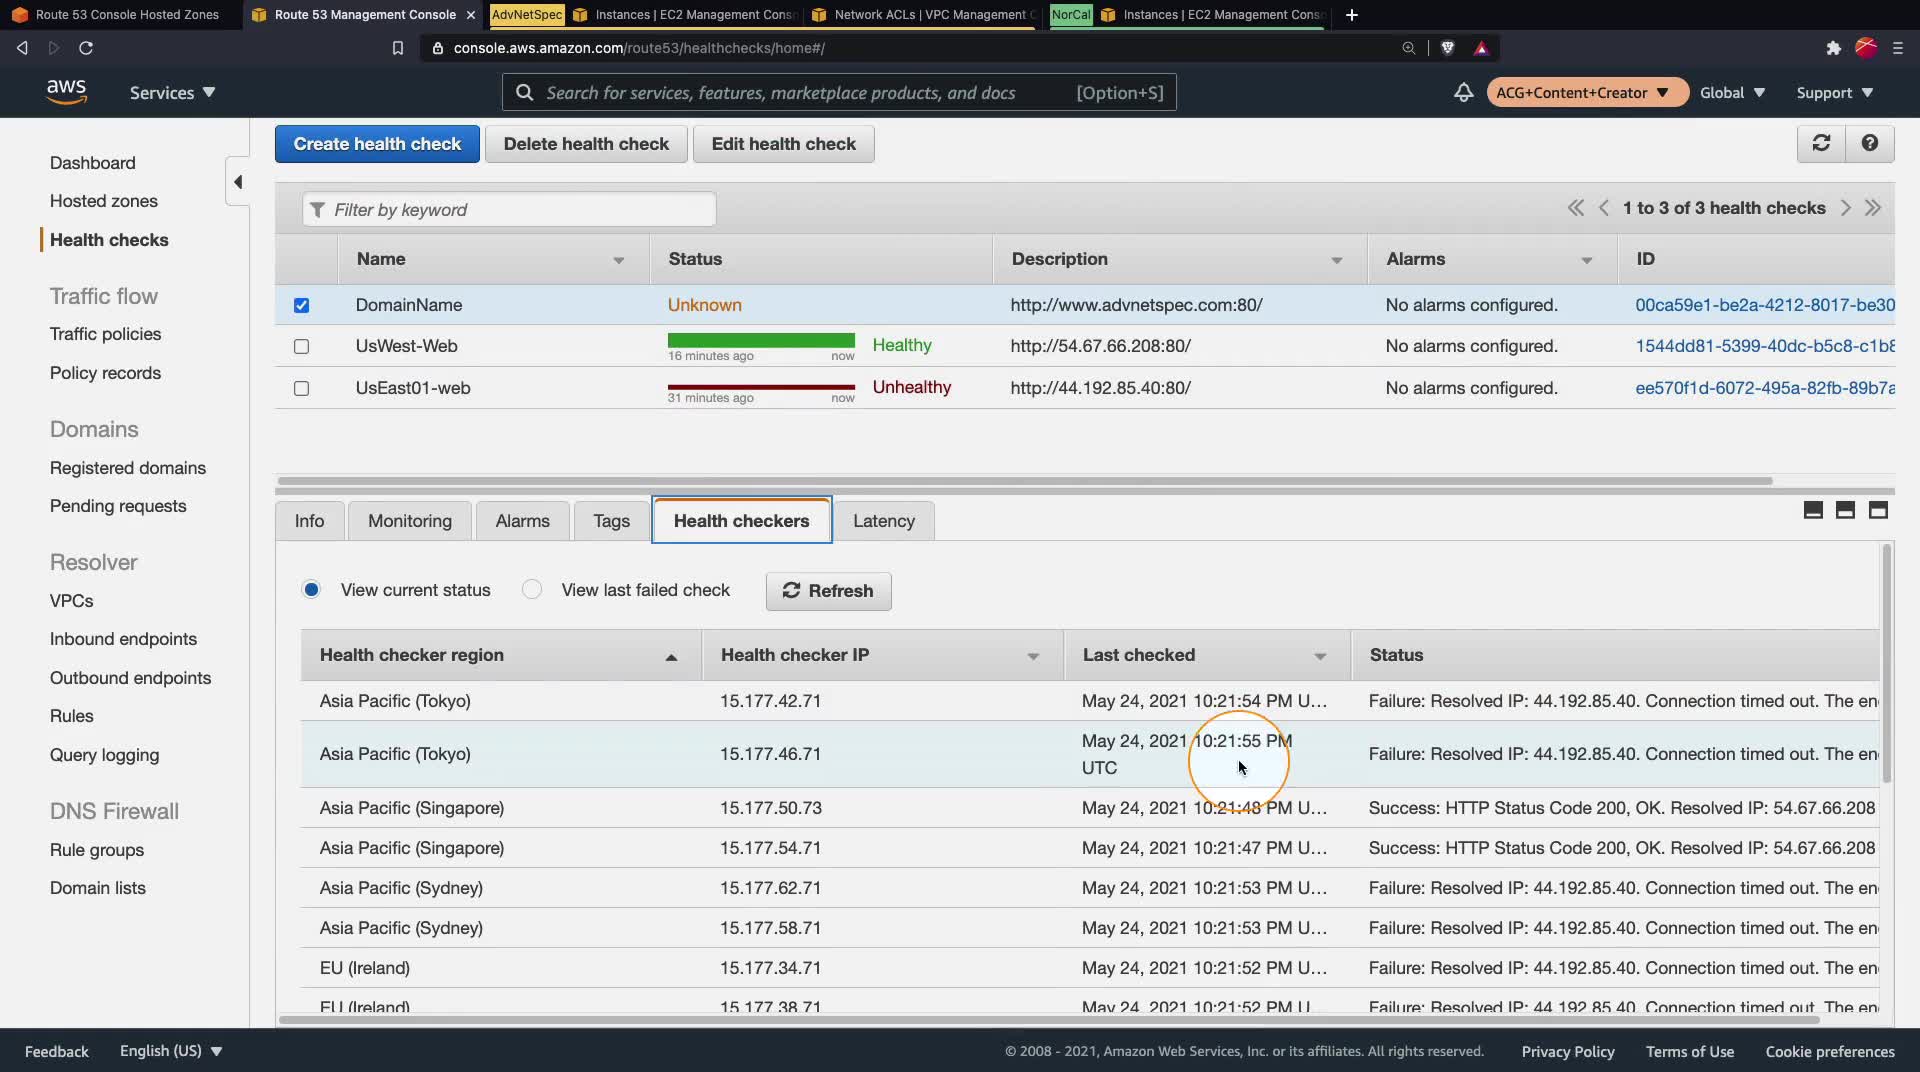1920x1072 pixels.
Task: Expand the Global region dropdown
Action: (x=1732, y=92)
